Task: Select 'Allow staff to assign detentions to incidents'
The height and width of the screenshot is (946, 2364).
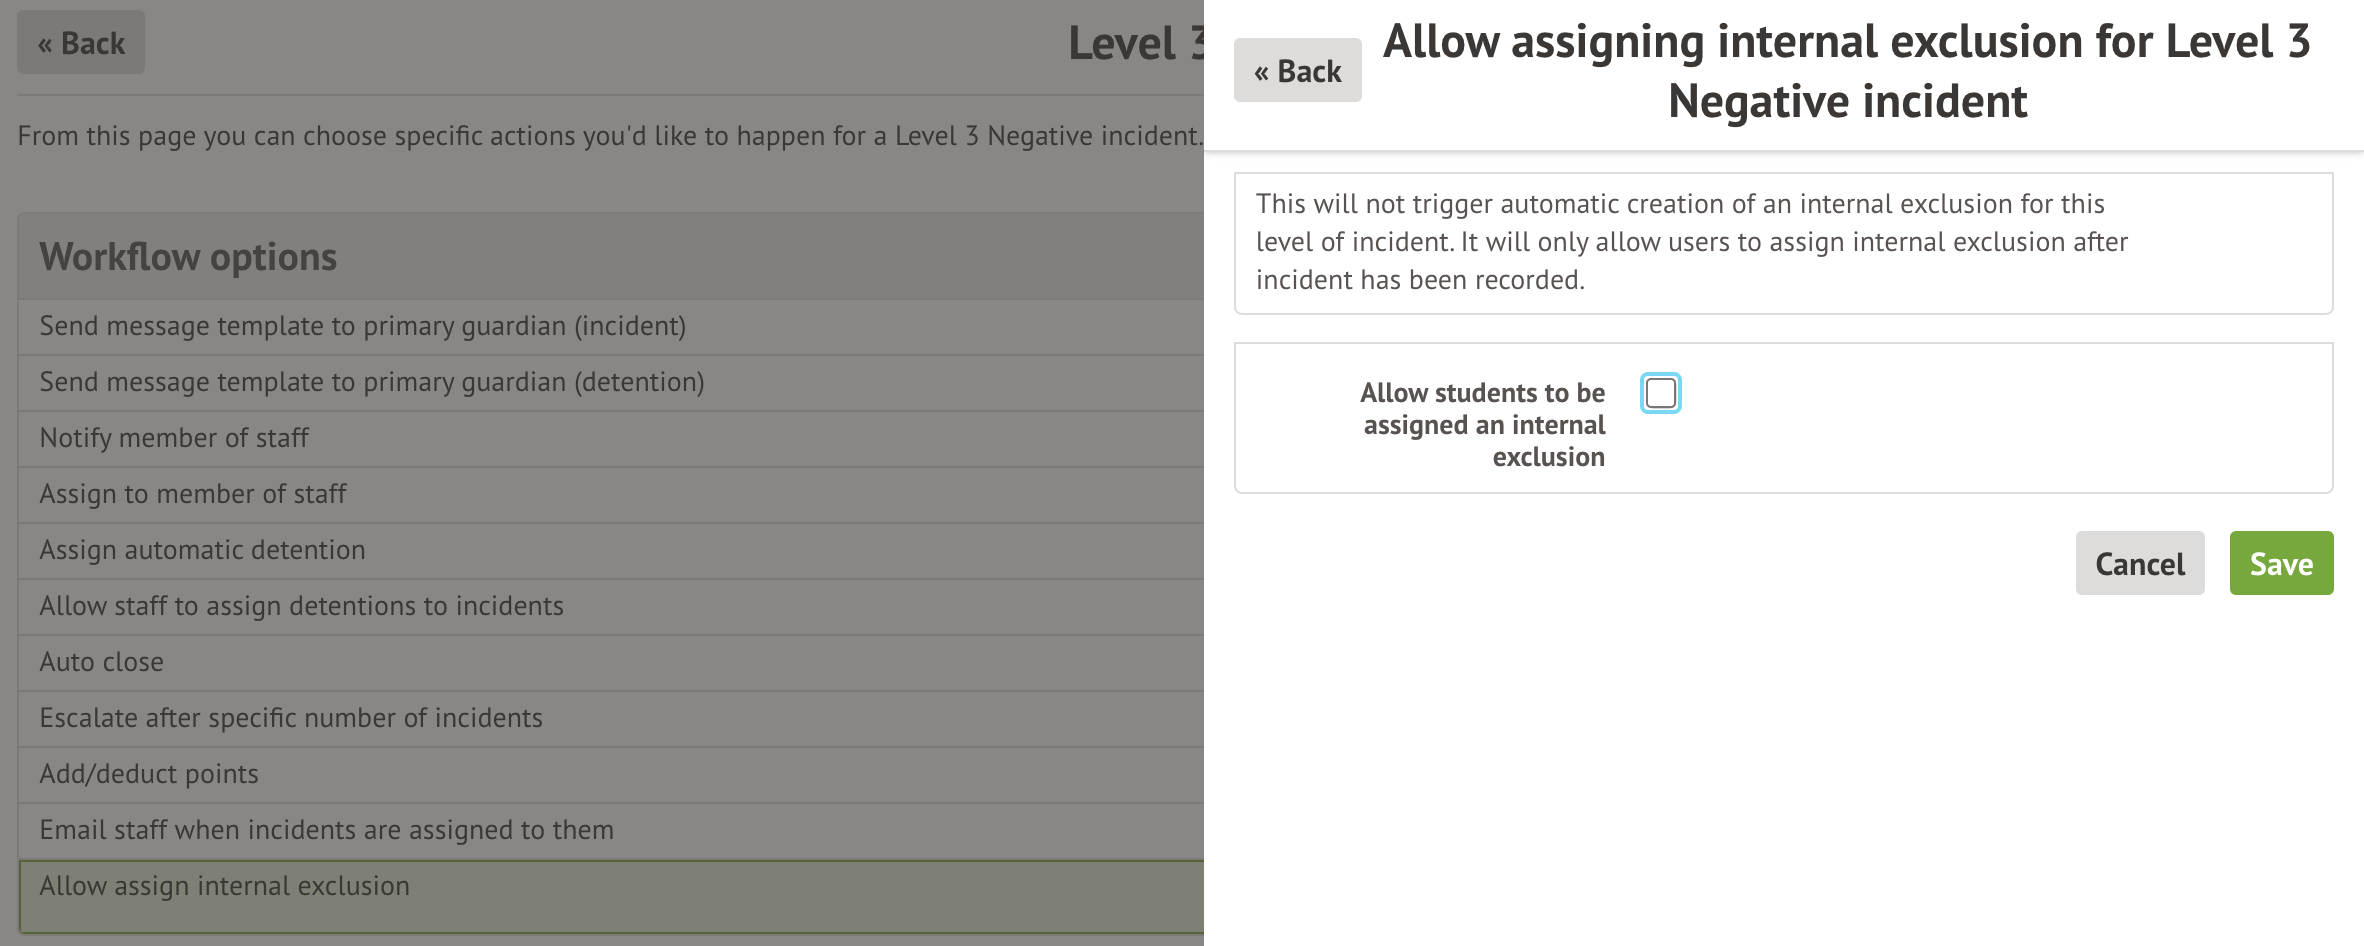Action: (301, 606)
